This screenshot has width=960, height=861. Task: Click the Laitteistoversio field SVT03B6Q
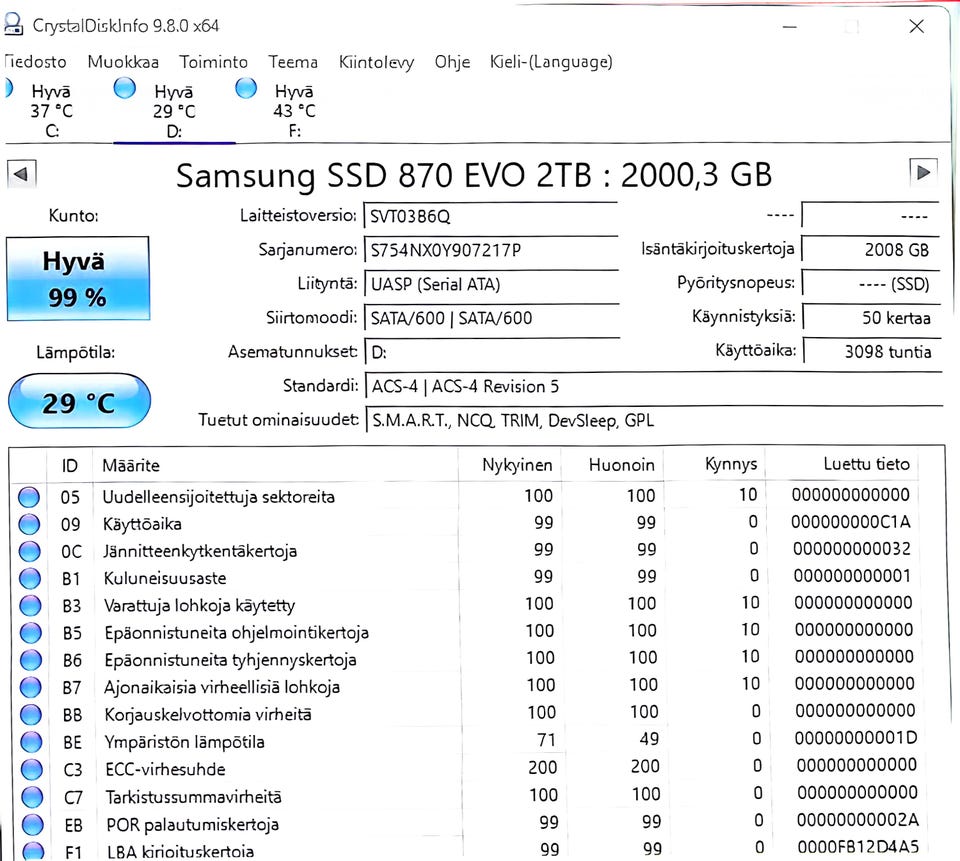click(x=490, y=217)
